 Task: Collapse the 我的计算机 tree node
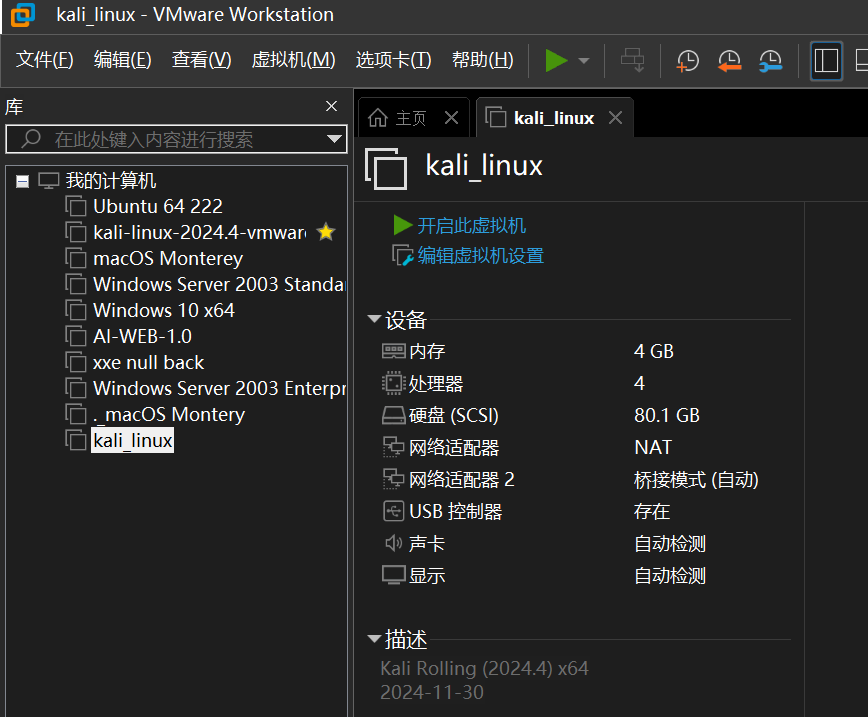point(22,181)
